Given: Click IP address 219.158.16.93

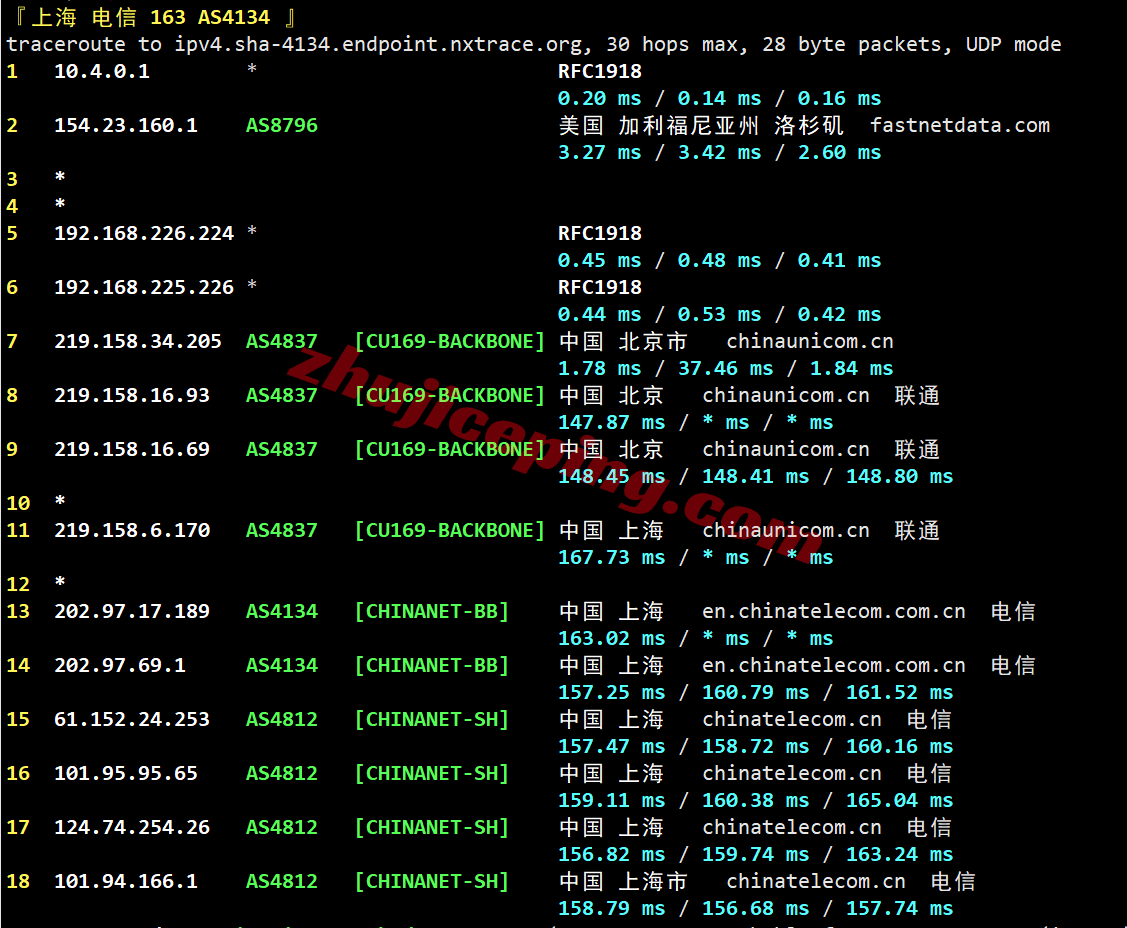Looking at the screenshot, I should click(x=132, y=395).
